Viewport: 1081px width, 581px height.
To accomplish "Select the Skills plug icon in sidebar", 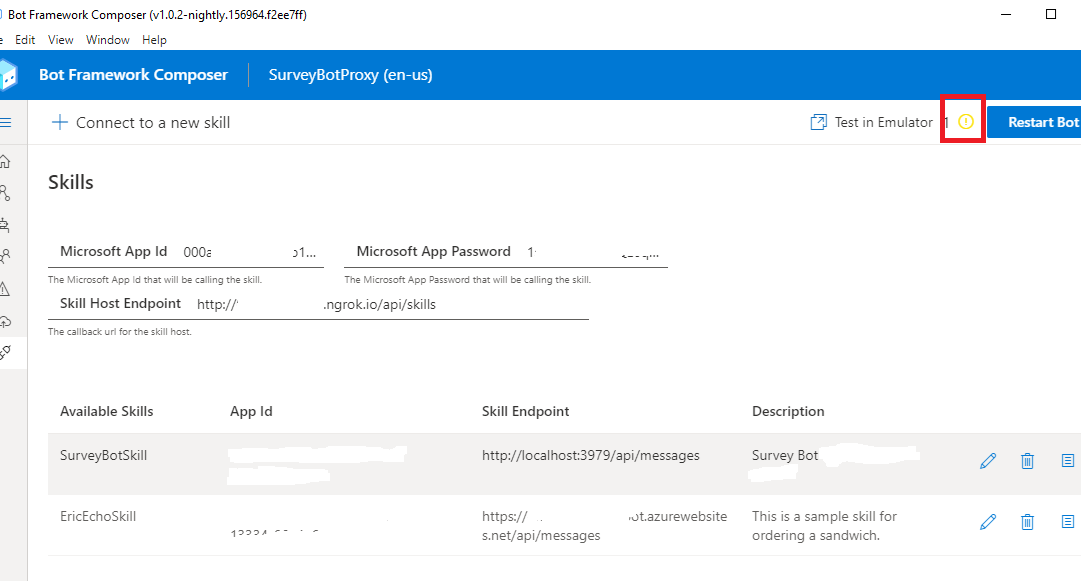I will [x=6, y=353].
